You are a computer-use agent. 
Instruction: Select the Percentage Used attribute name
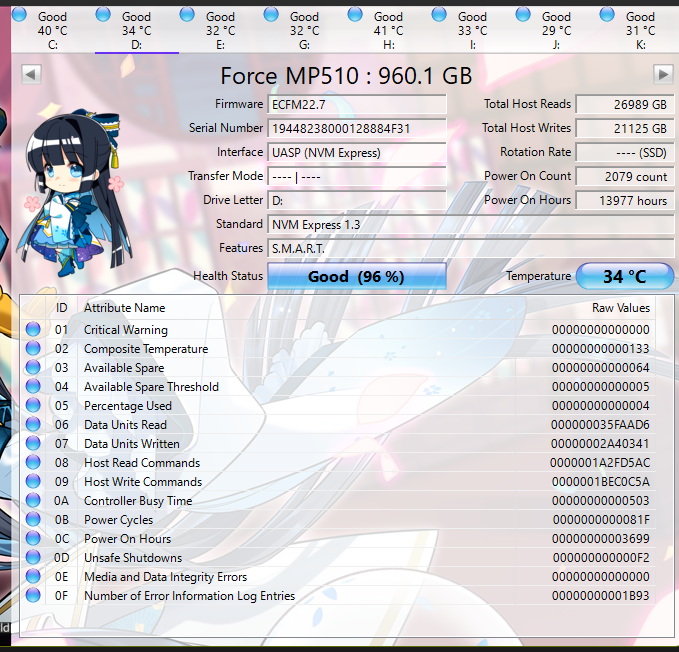coord(128,406)
